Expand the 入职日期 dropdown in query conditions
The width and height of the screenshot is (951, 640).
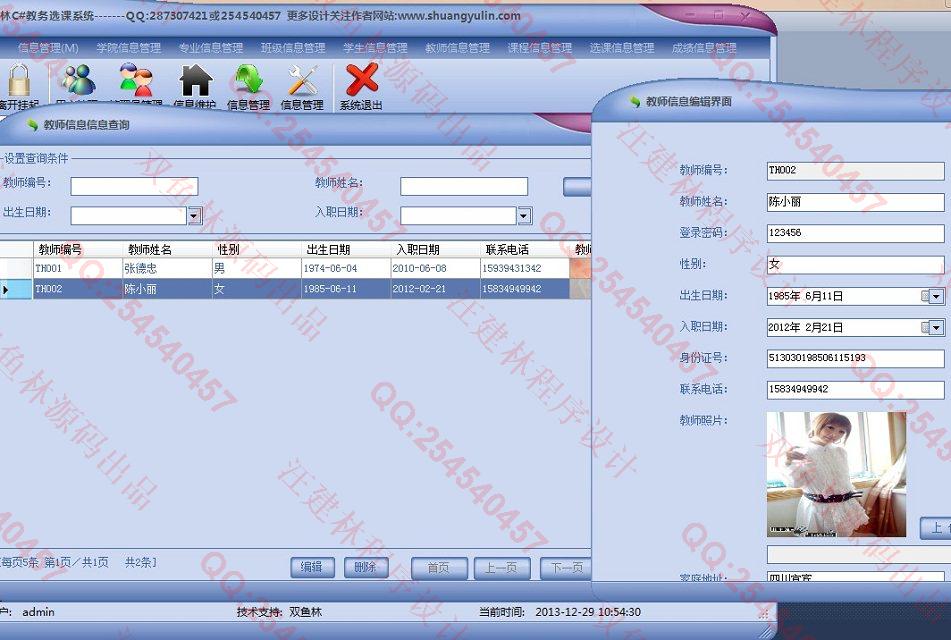[x=524, y=215]
